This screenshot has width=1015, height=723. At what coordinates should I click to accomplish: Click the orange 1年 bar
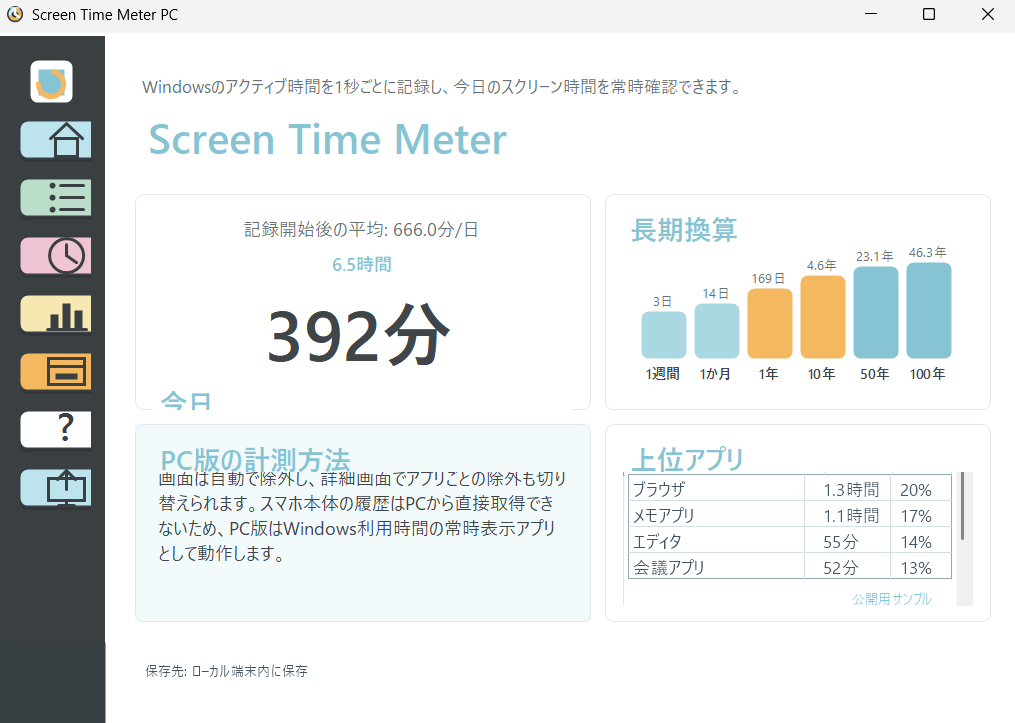tap(770, 323)
